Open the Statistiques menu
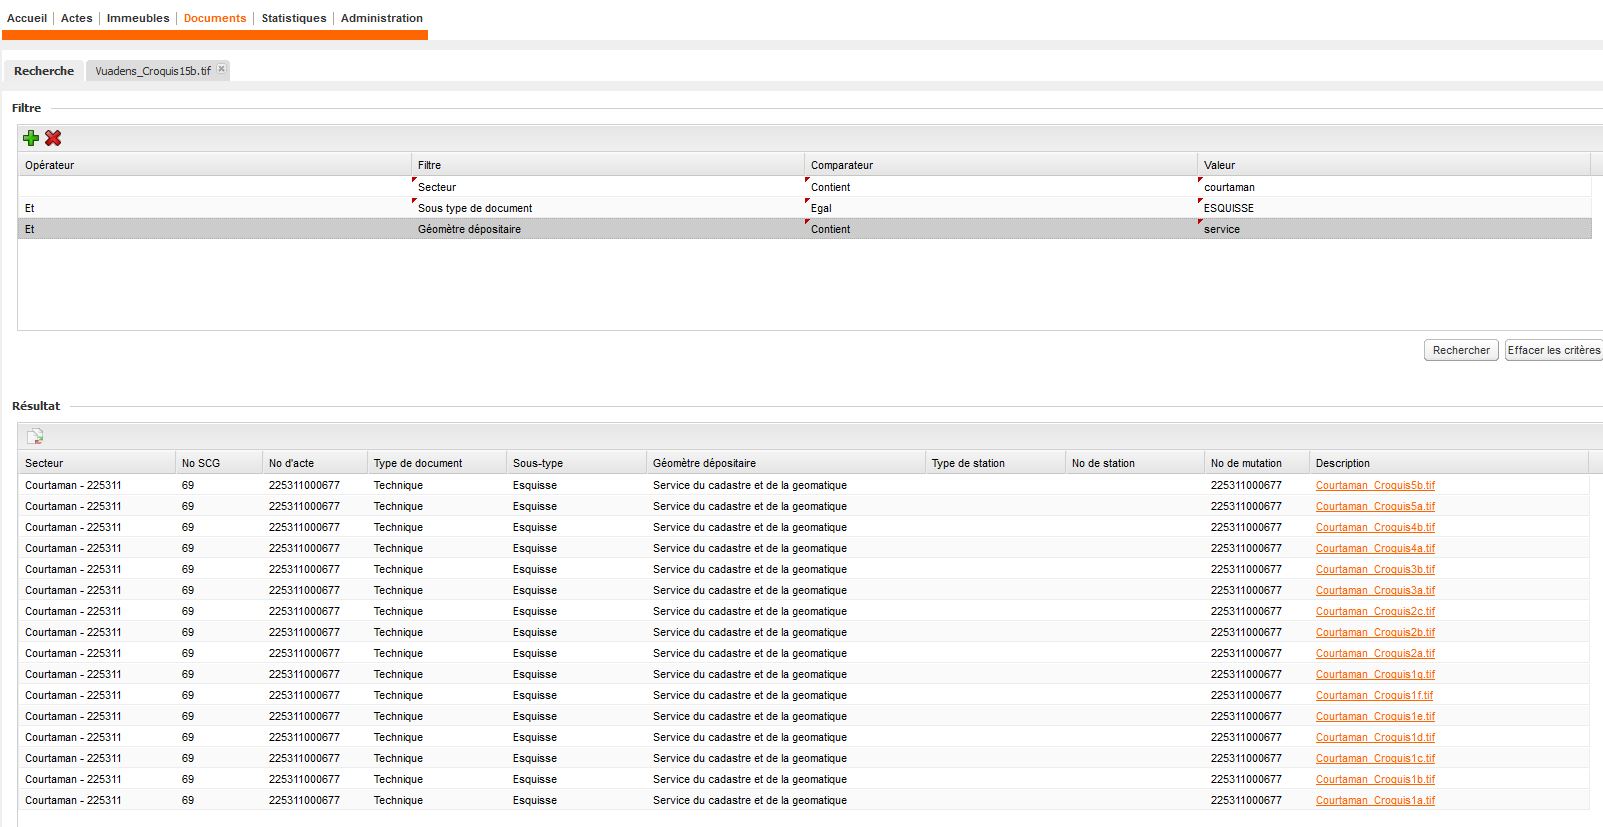Image resolution: width=1603 pixels, height=827 pixels. pyautogui.click(x=294, y=18)
